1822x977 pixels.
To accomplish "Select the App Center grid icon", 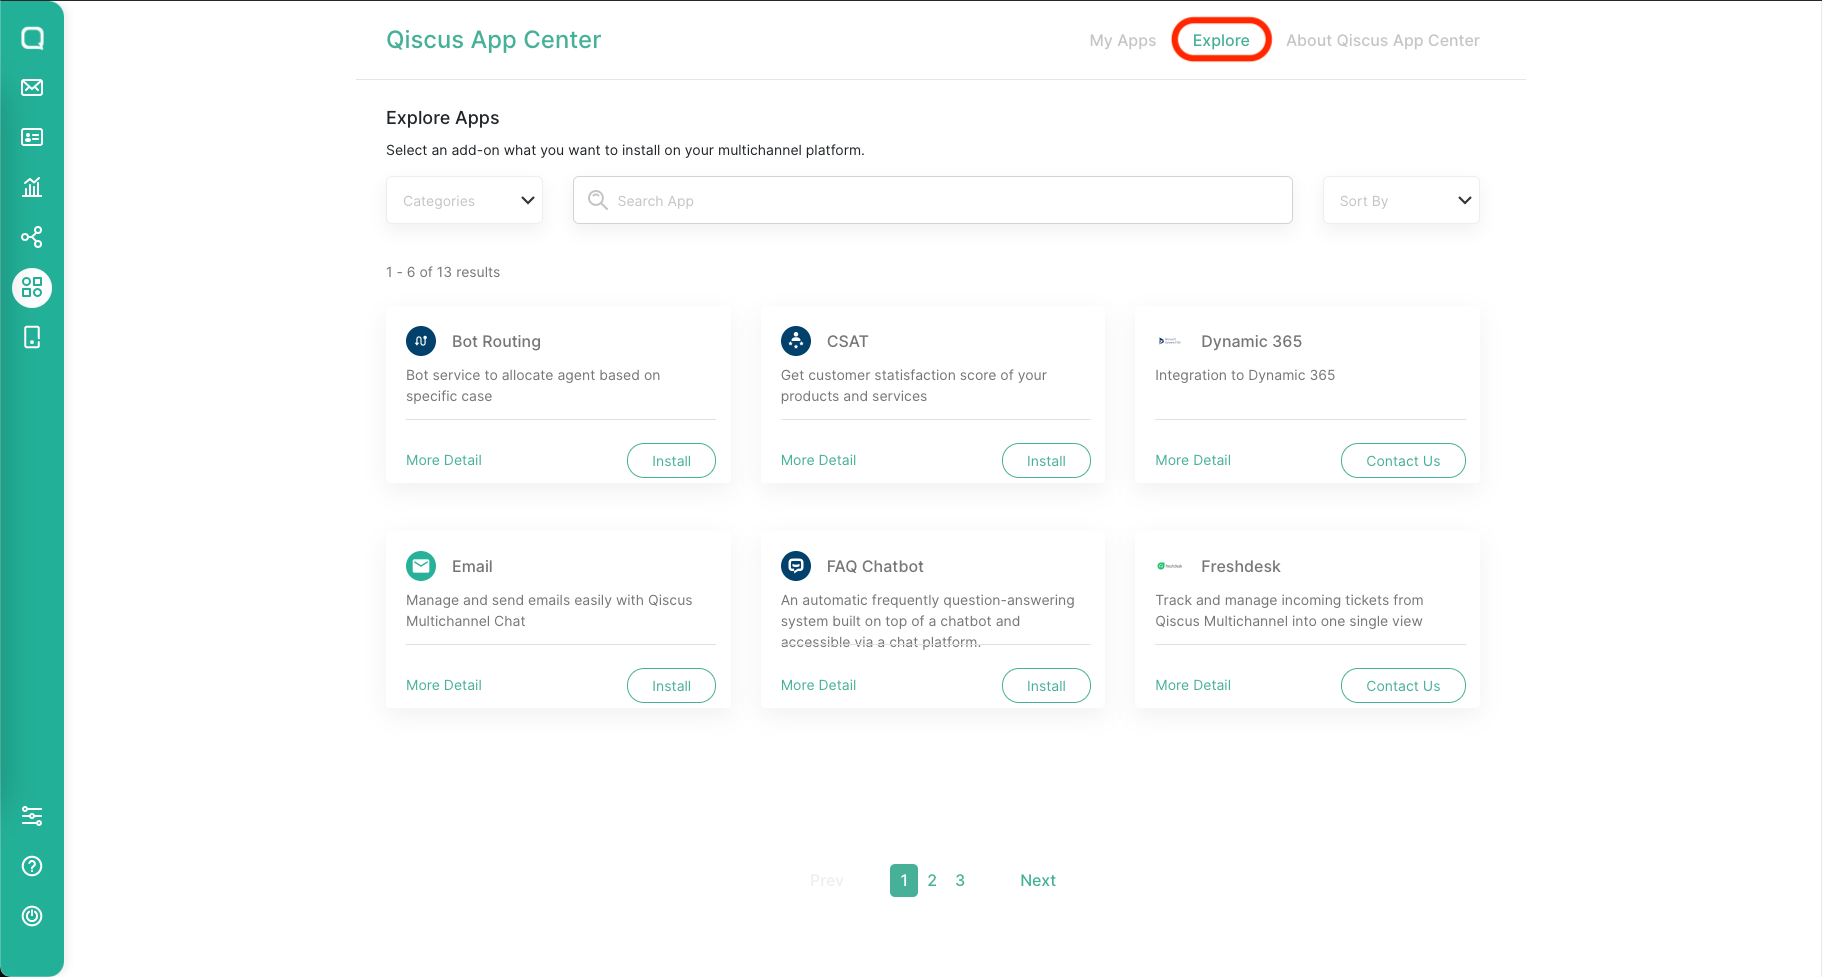I will pos(32,288).
